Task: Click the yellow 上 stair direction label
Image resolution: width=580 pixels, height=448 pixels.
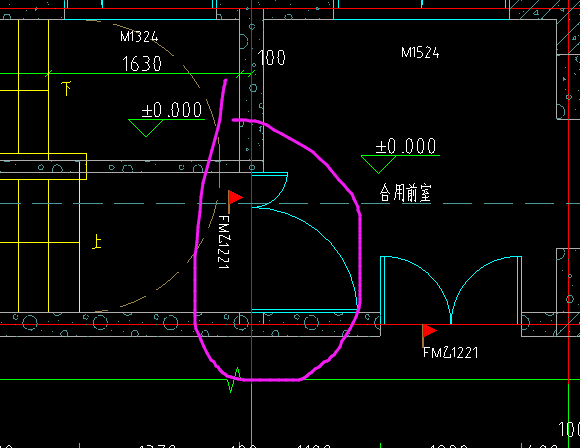Action: (x=97, y=242)
